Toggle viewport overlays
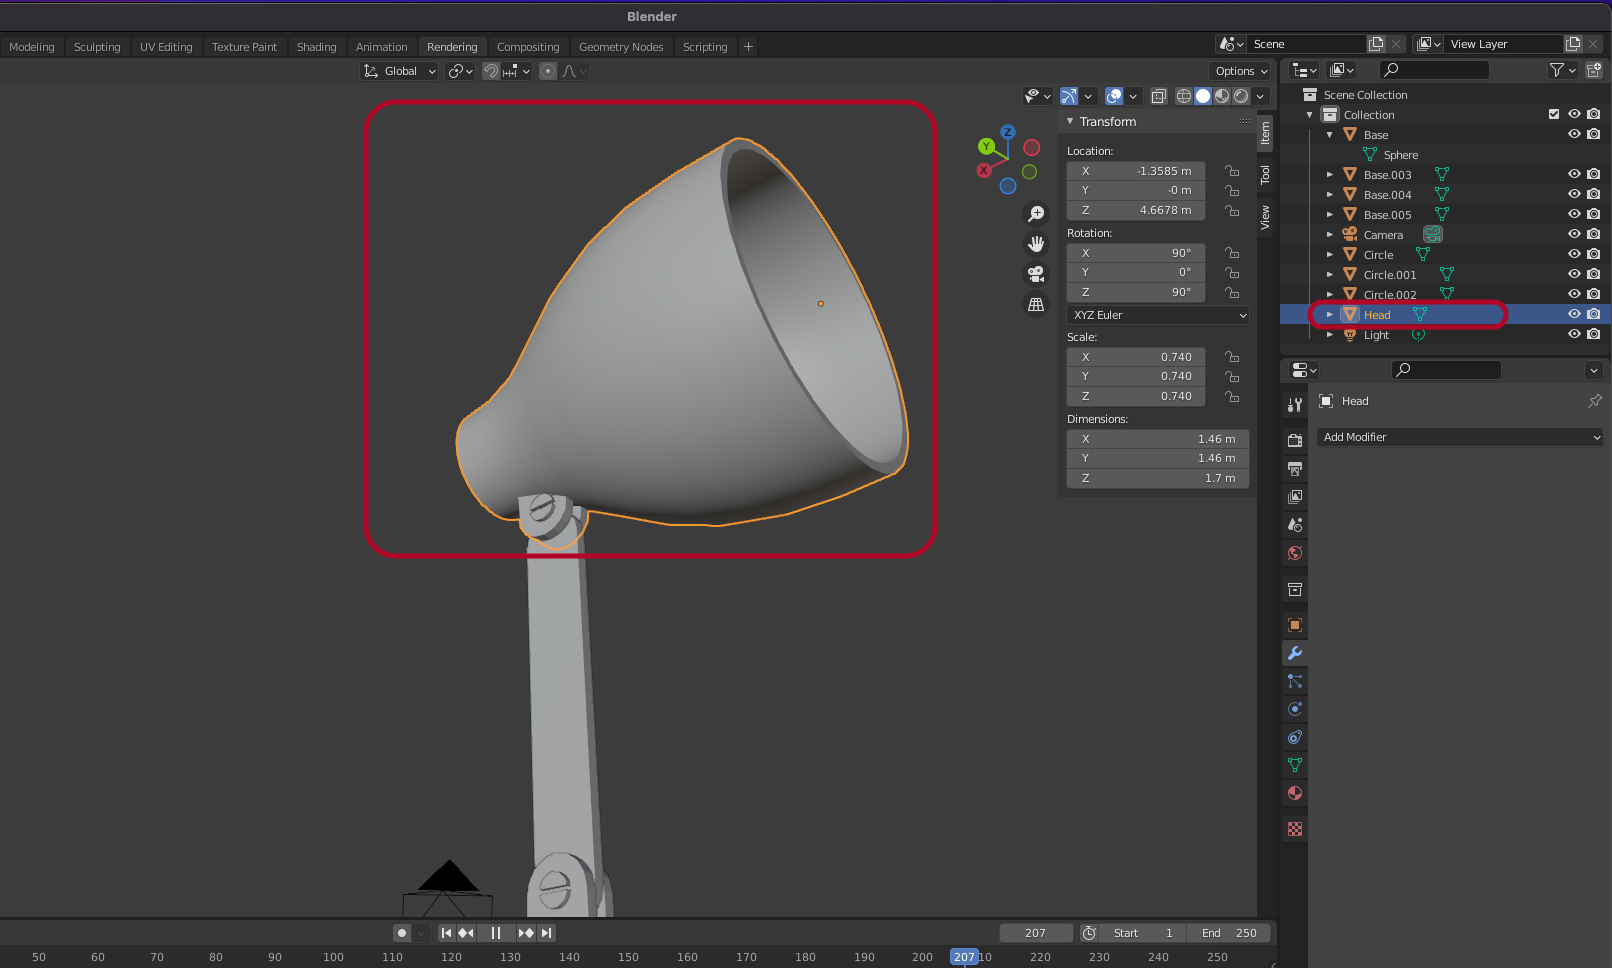The image size is (1612, 968). (1114, 96)
